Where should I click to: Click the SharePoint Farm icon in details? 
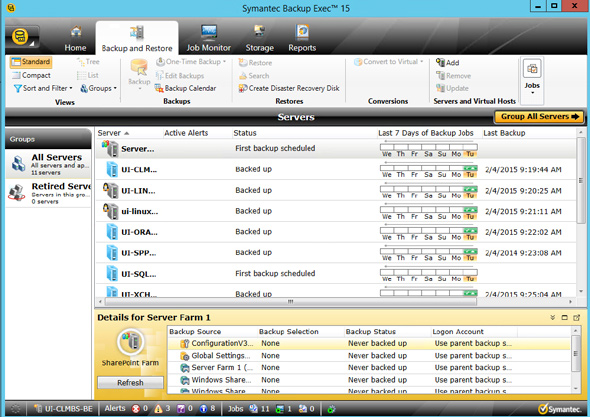point(131,342)
